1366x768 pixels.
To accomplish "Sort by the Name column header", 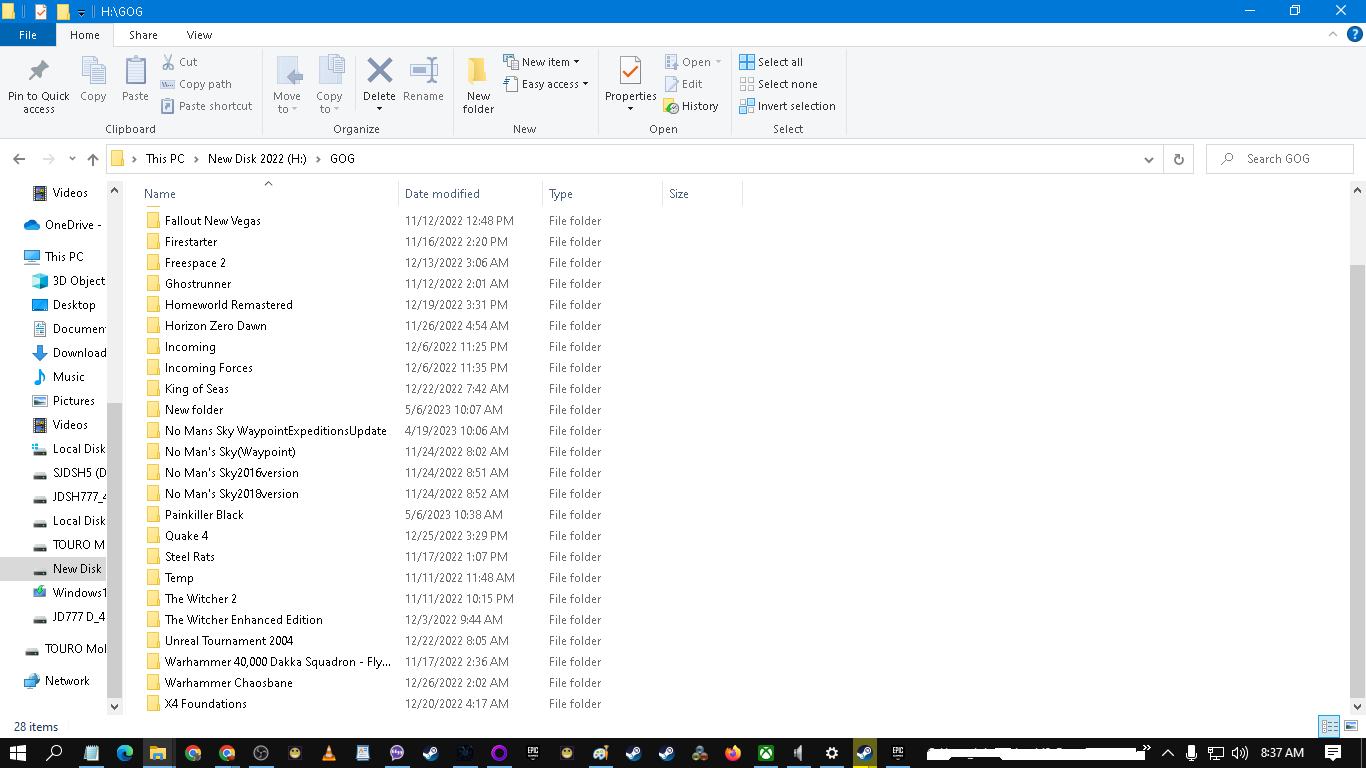I will tap(268, 194).
